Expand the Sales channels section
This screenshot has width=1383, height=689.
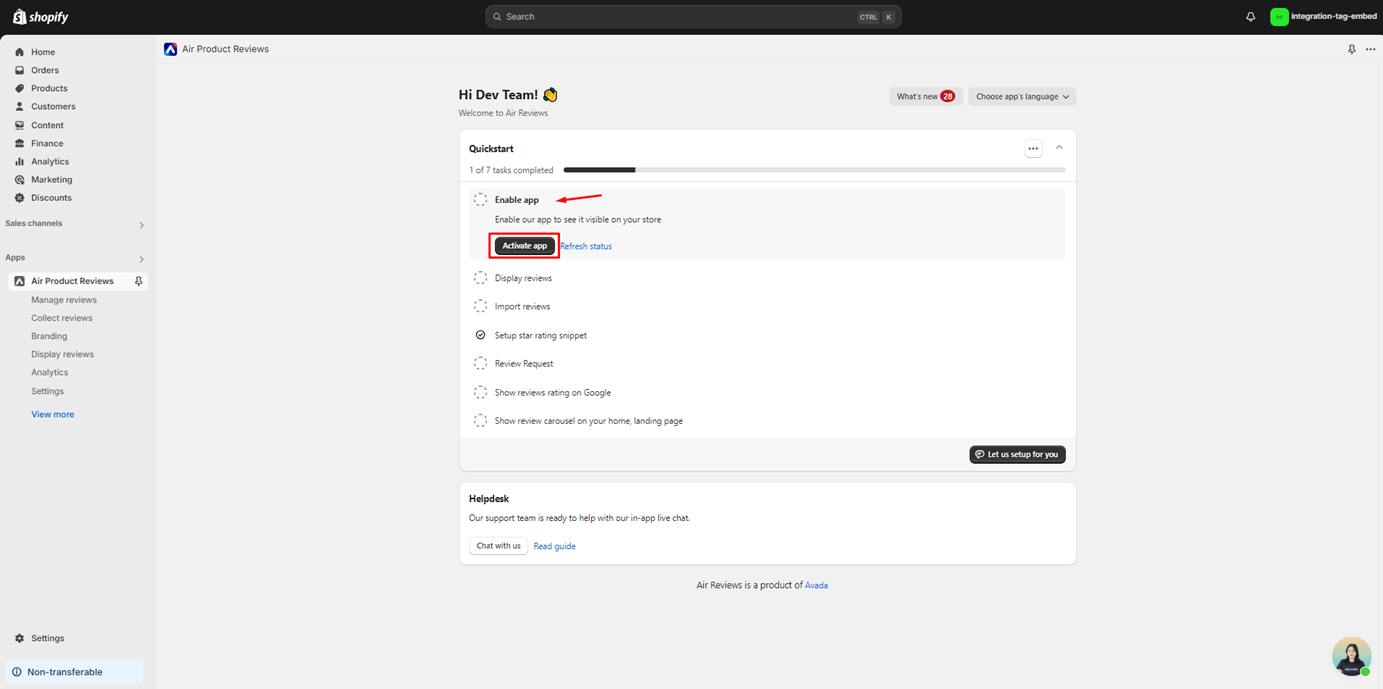(141, 225)
